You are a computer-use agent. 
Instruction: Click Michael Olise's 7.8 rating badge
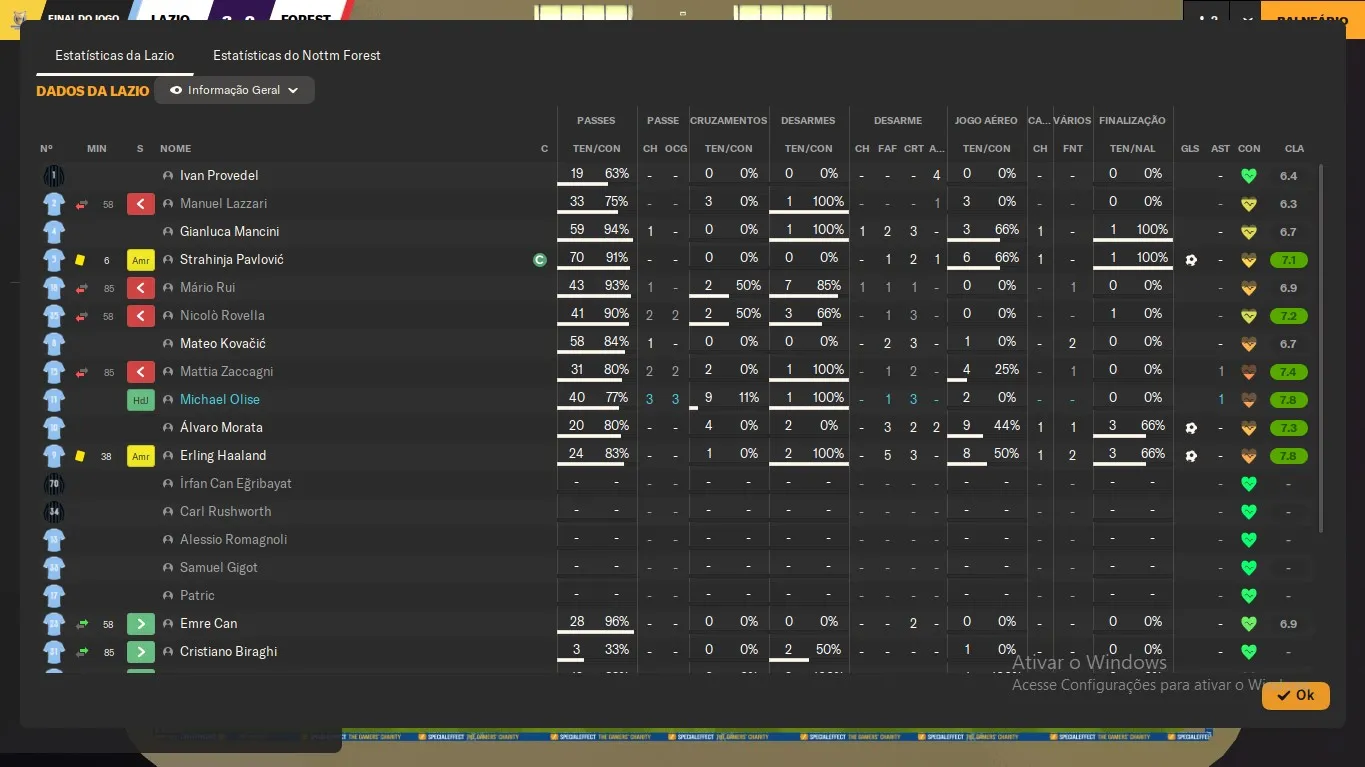click(1289, 400)
